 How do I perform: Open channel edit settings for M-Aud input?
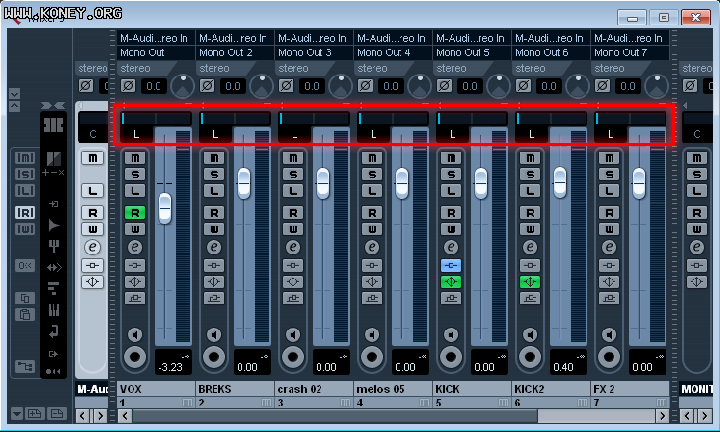92,247
